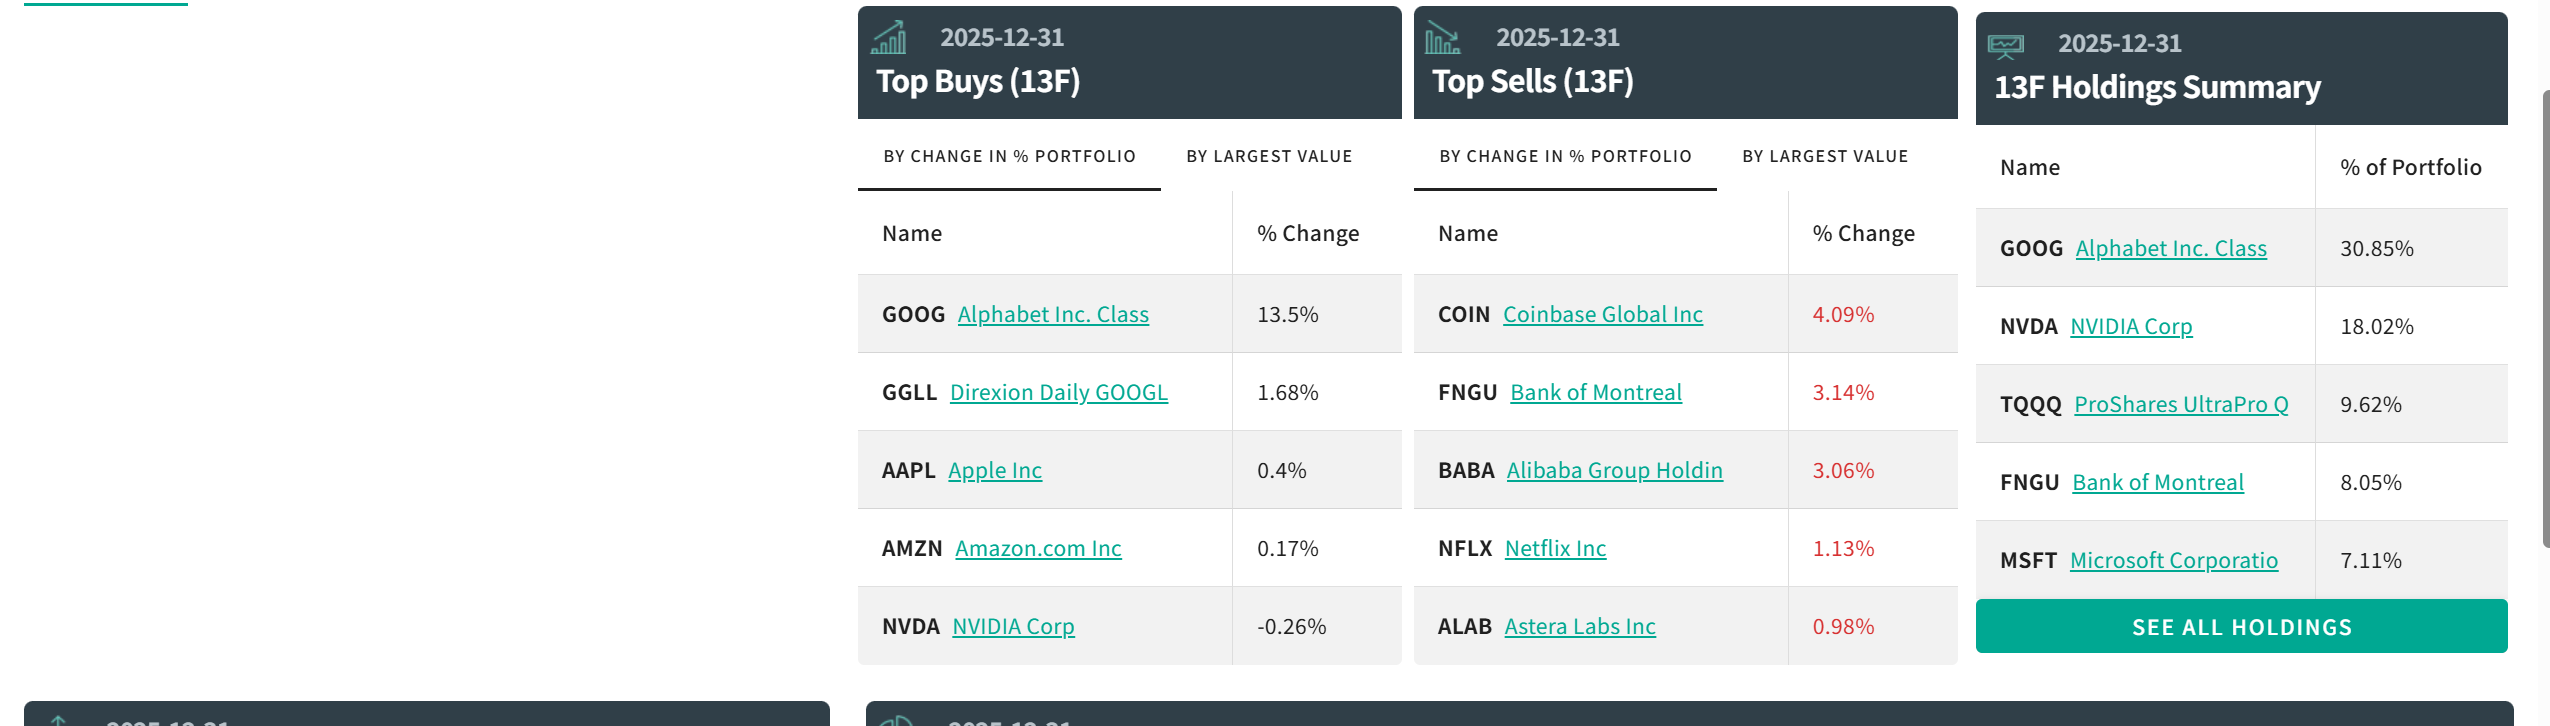Open the Astera Labs Inc link

coord(1580,626)
